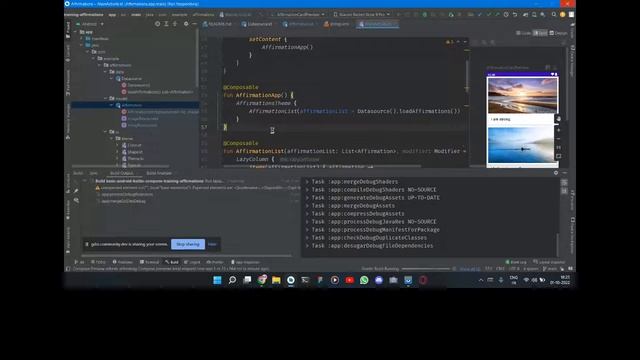The width and height of the screenshot is (640, 360).
Task: Expand the Task :app:desugarDebugFileDependencies line
Action: [308, 246]
